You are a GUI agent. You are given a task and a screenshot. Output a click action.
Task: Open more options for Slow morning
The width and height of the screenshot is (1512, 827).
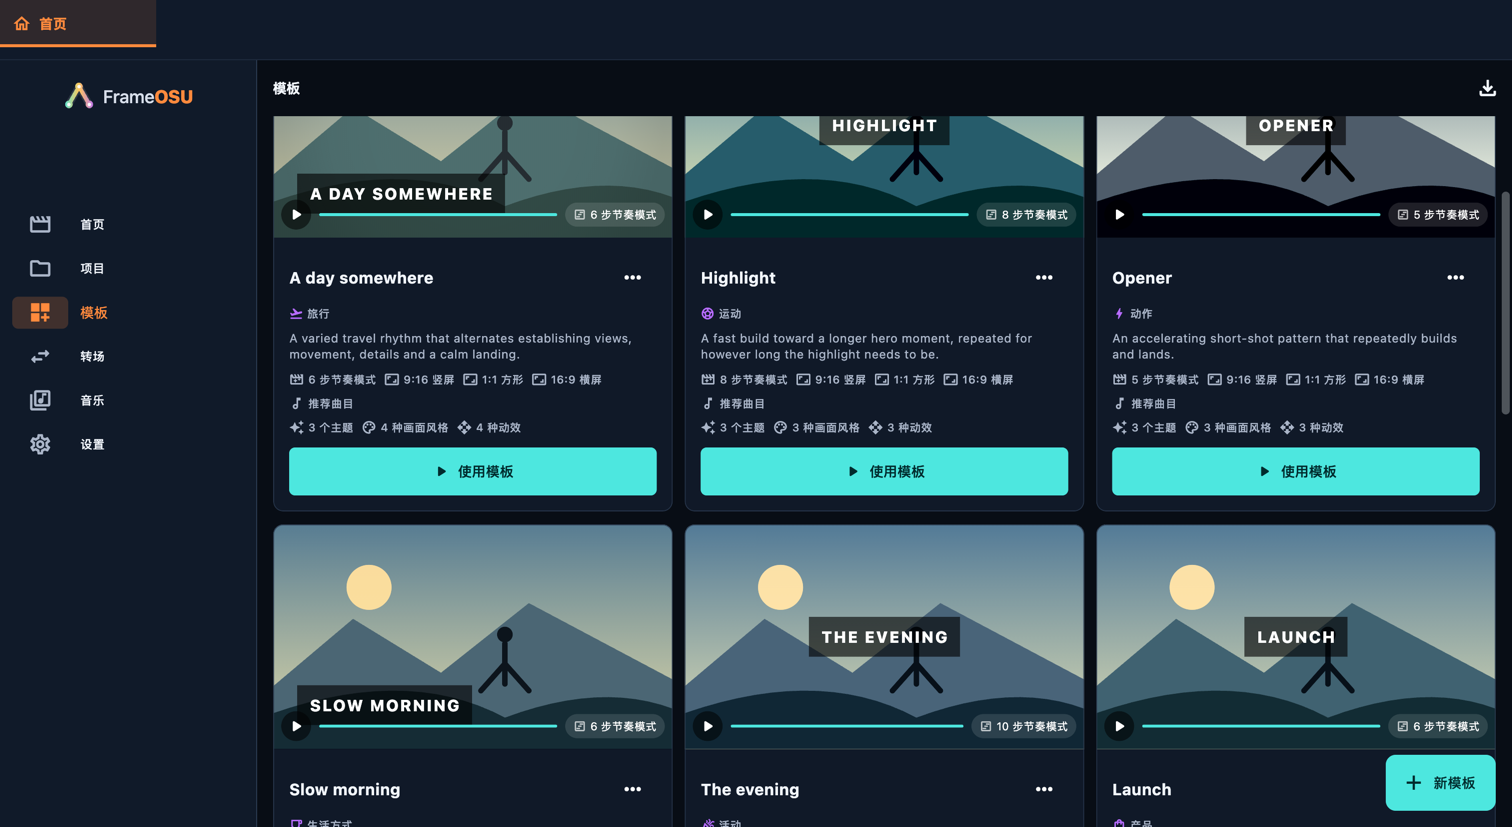tap(633, 789)
